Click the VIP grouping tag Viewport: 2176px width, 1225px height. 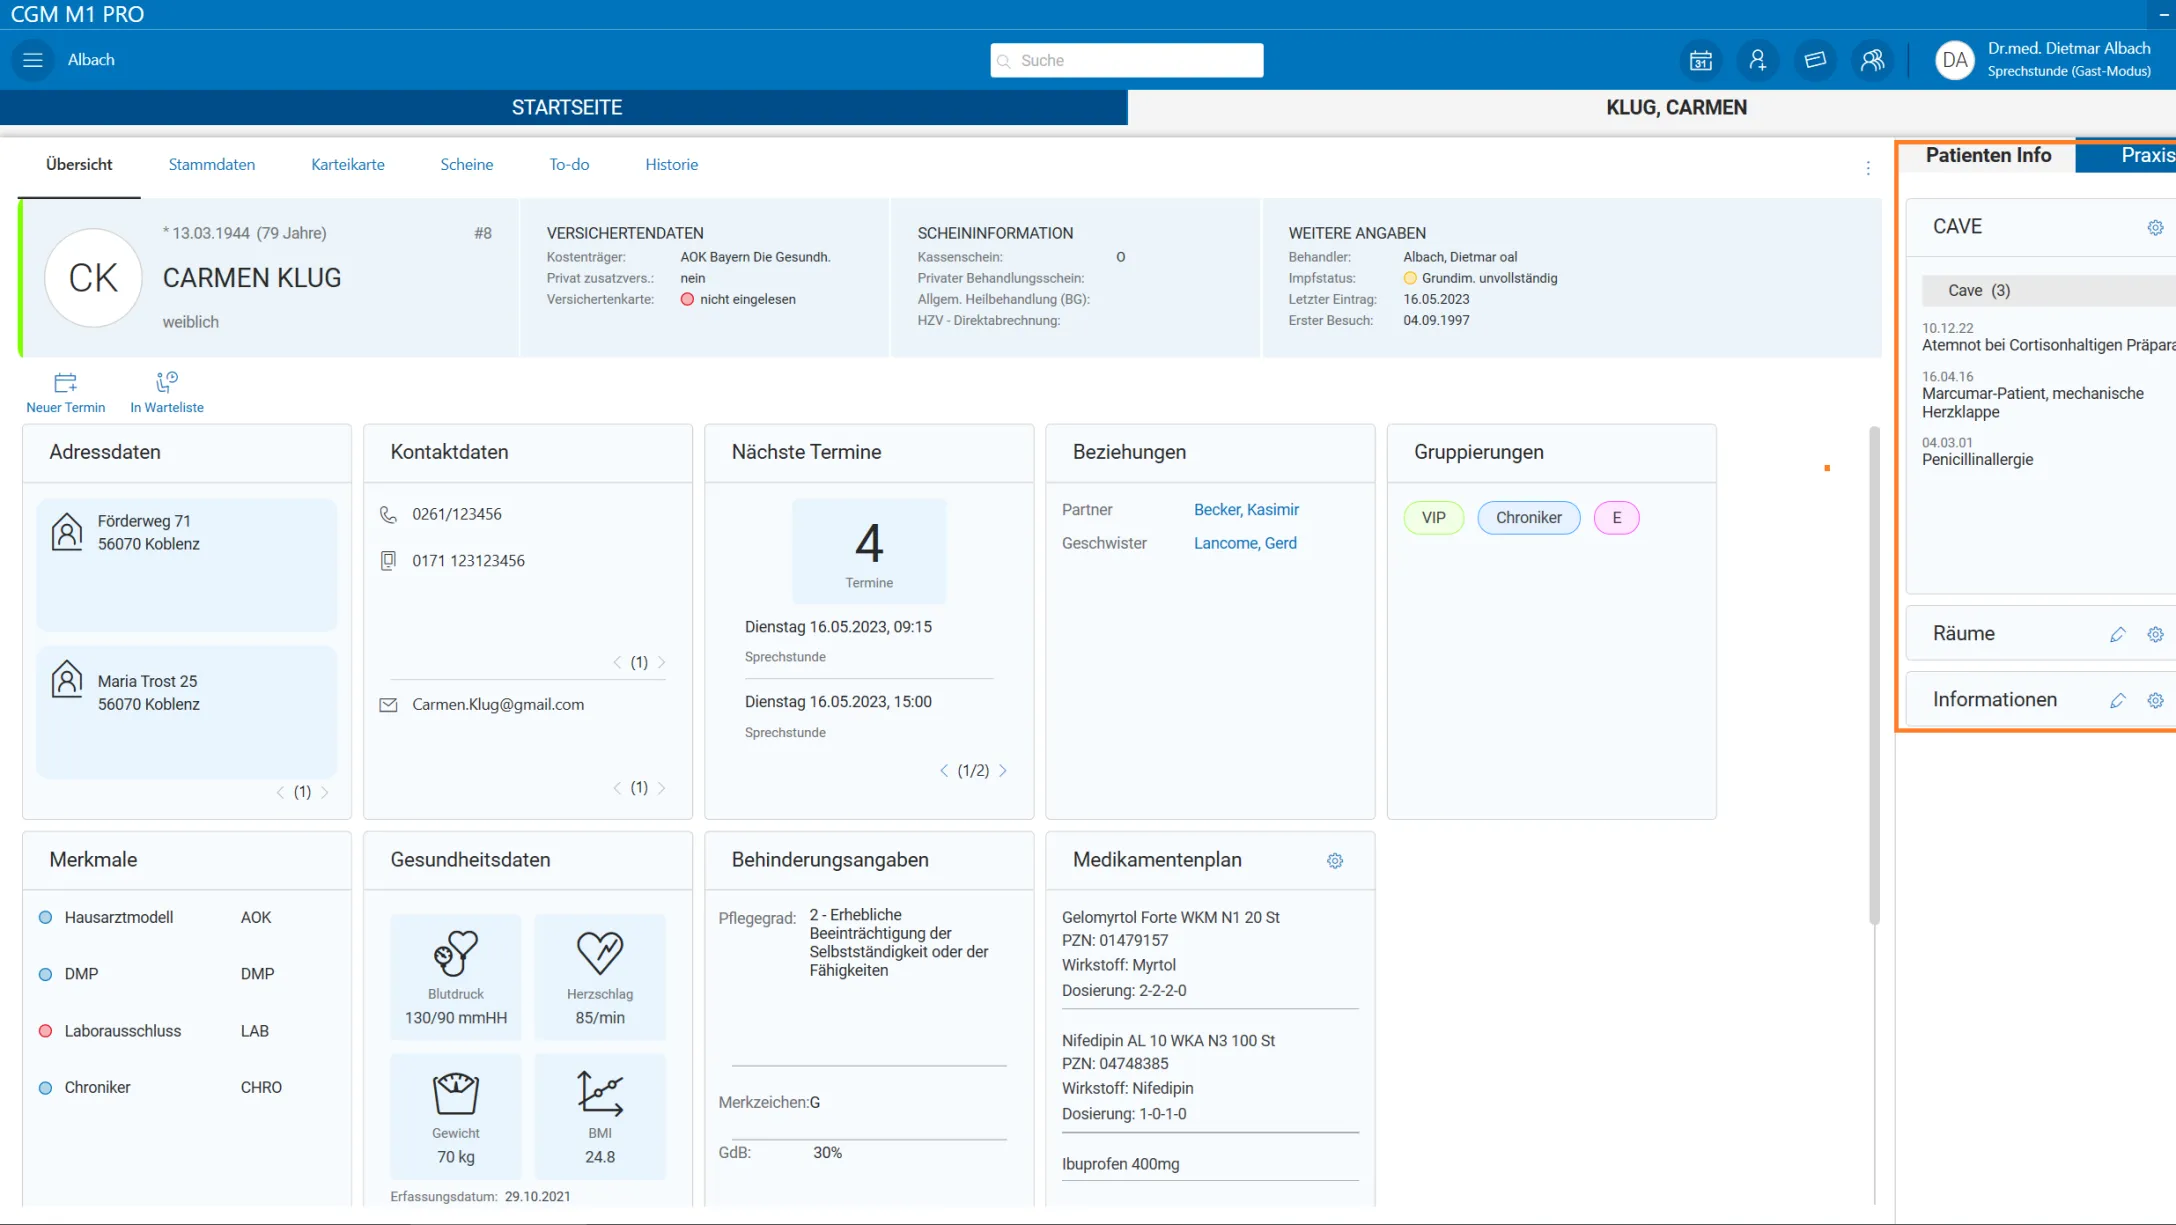coord(1434,518)
